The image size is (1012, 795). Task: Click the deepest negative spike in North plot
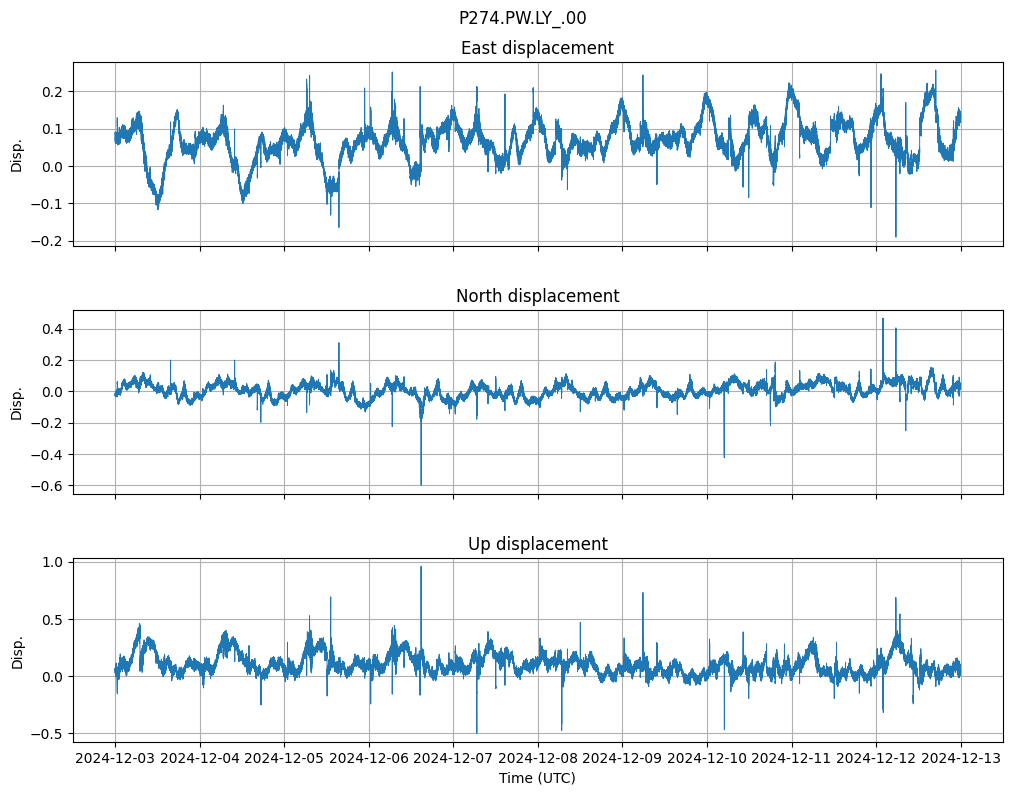(421, 482)
